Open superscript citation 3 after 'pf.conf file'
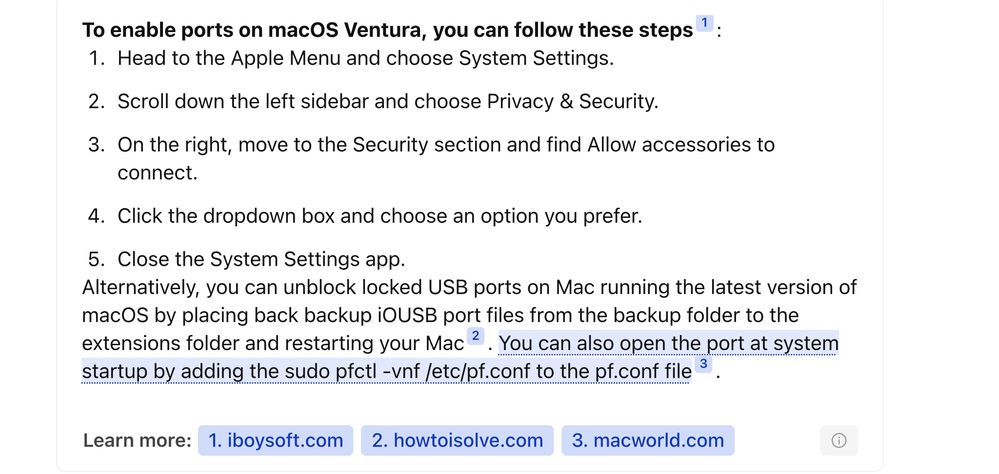 pos(704,365)
